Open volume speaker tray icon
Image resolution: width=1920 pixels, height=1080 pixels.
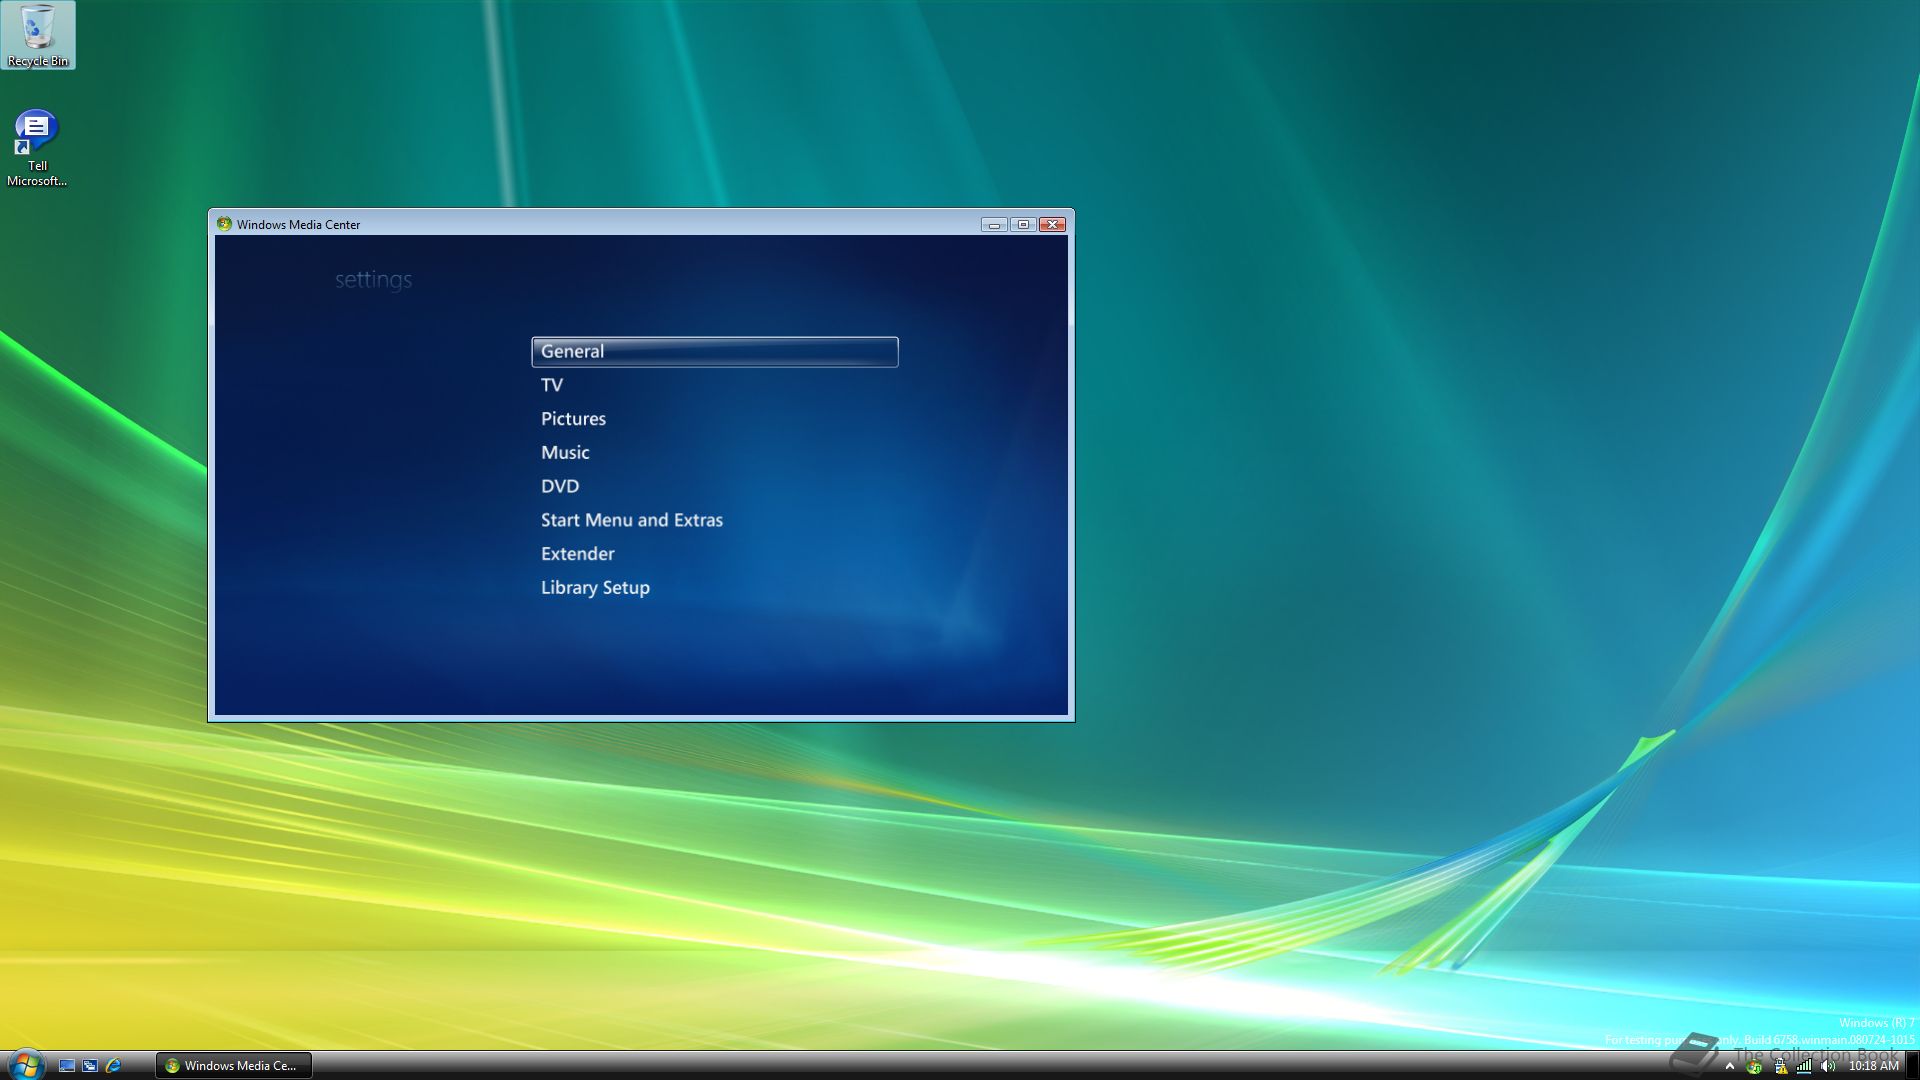click(1828, 1066)
